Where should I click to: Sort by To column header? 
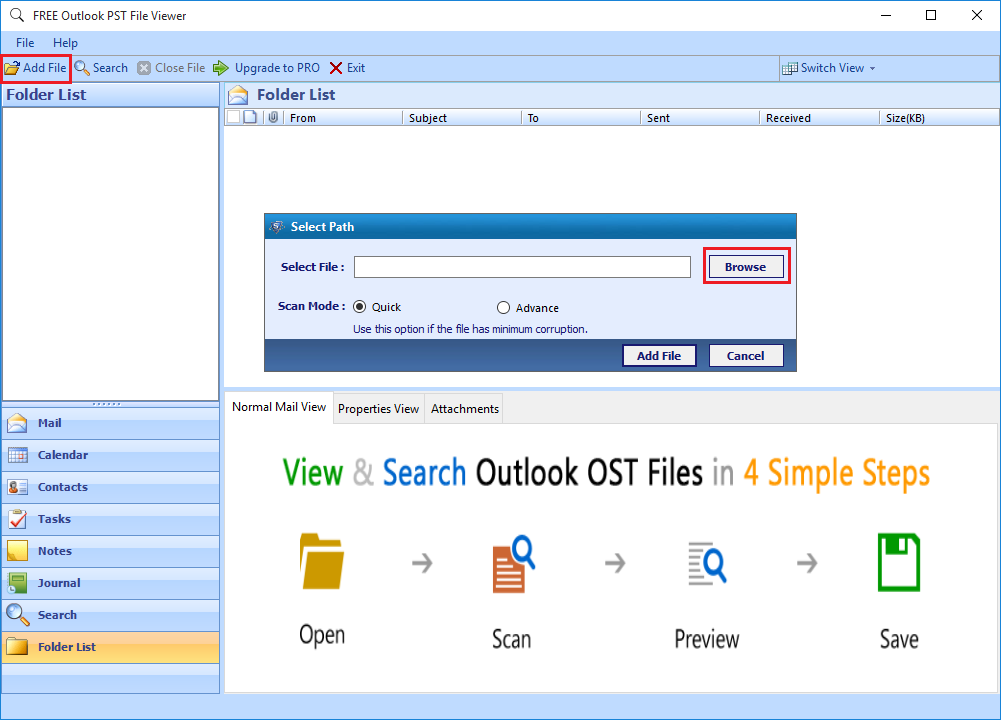tap(580, 118)
